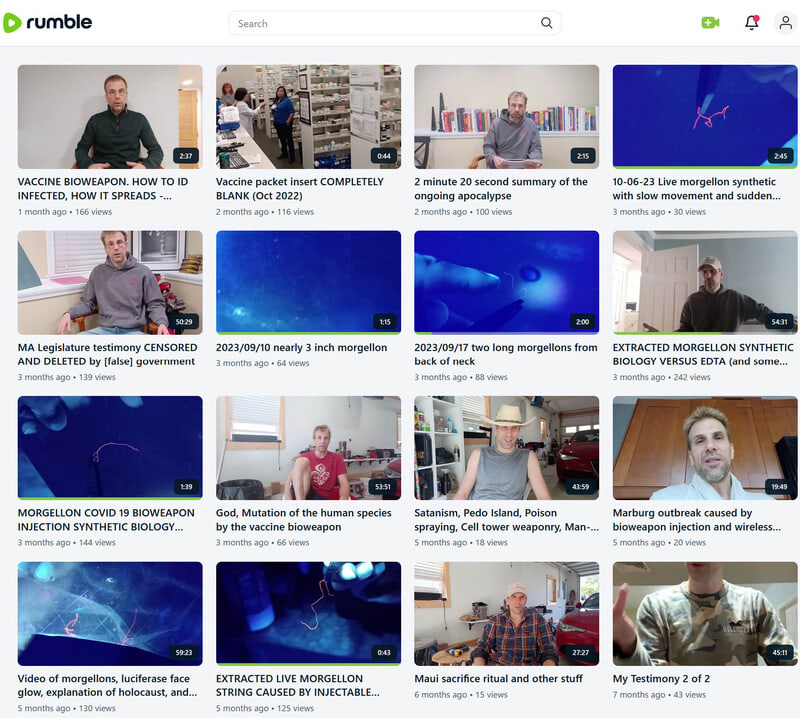Viewport: 800px width, 718px height.
Task: Open thumbnail of 2:15 bookshelf video
Action: (507, 116)
